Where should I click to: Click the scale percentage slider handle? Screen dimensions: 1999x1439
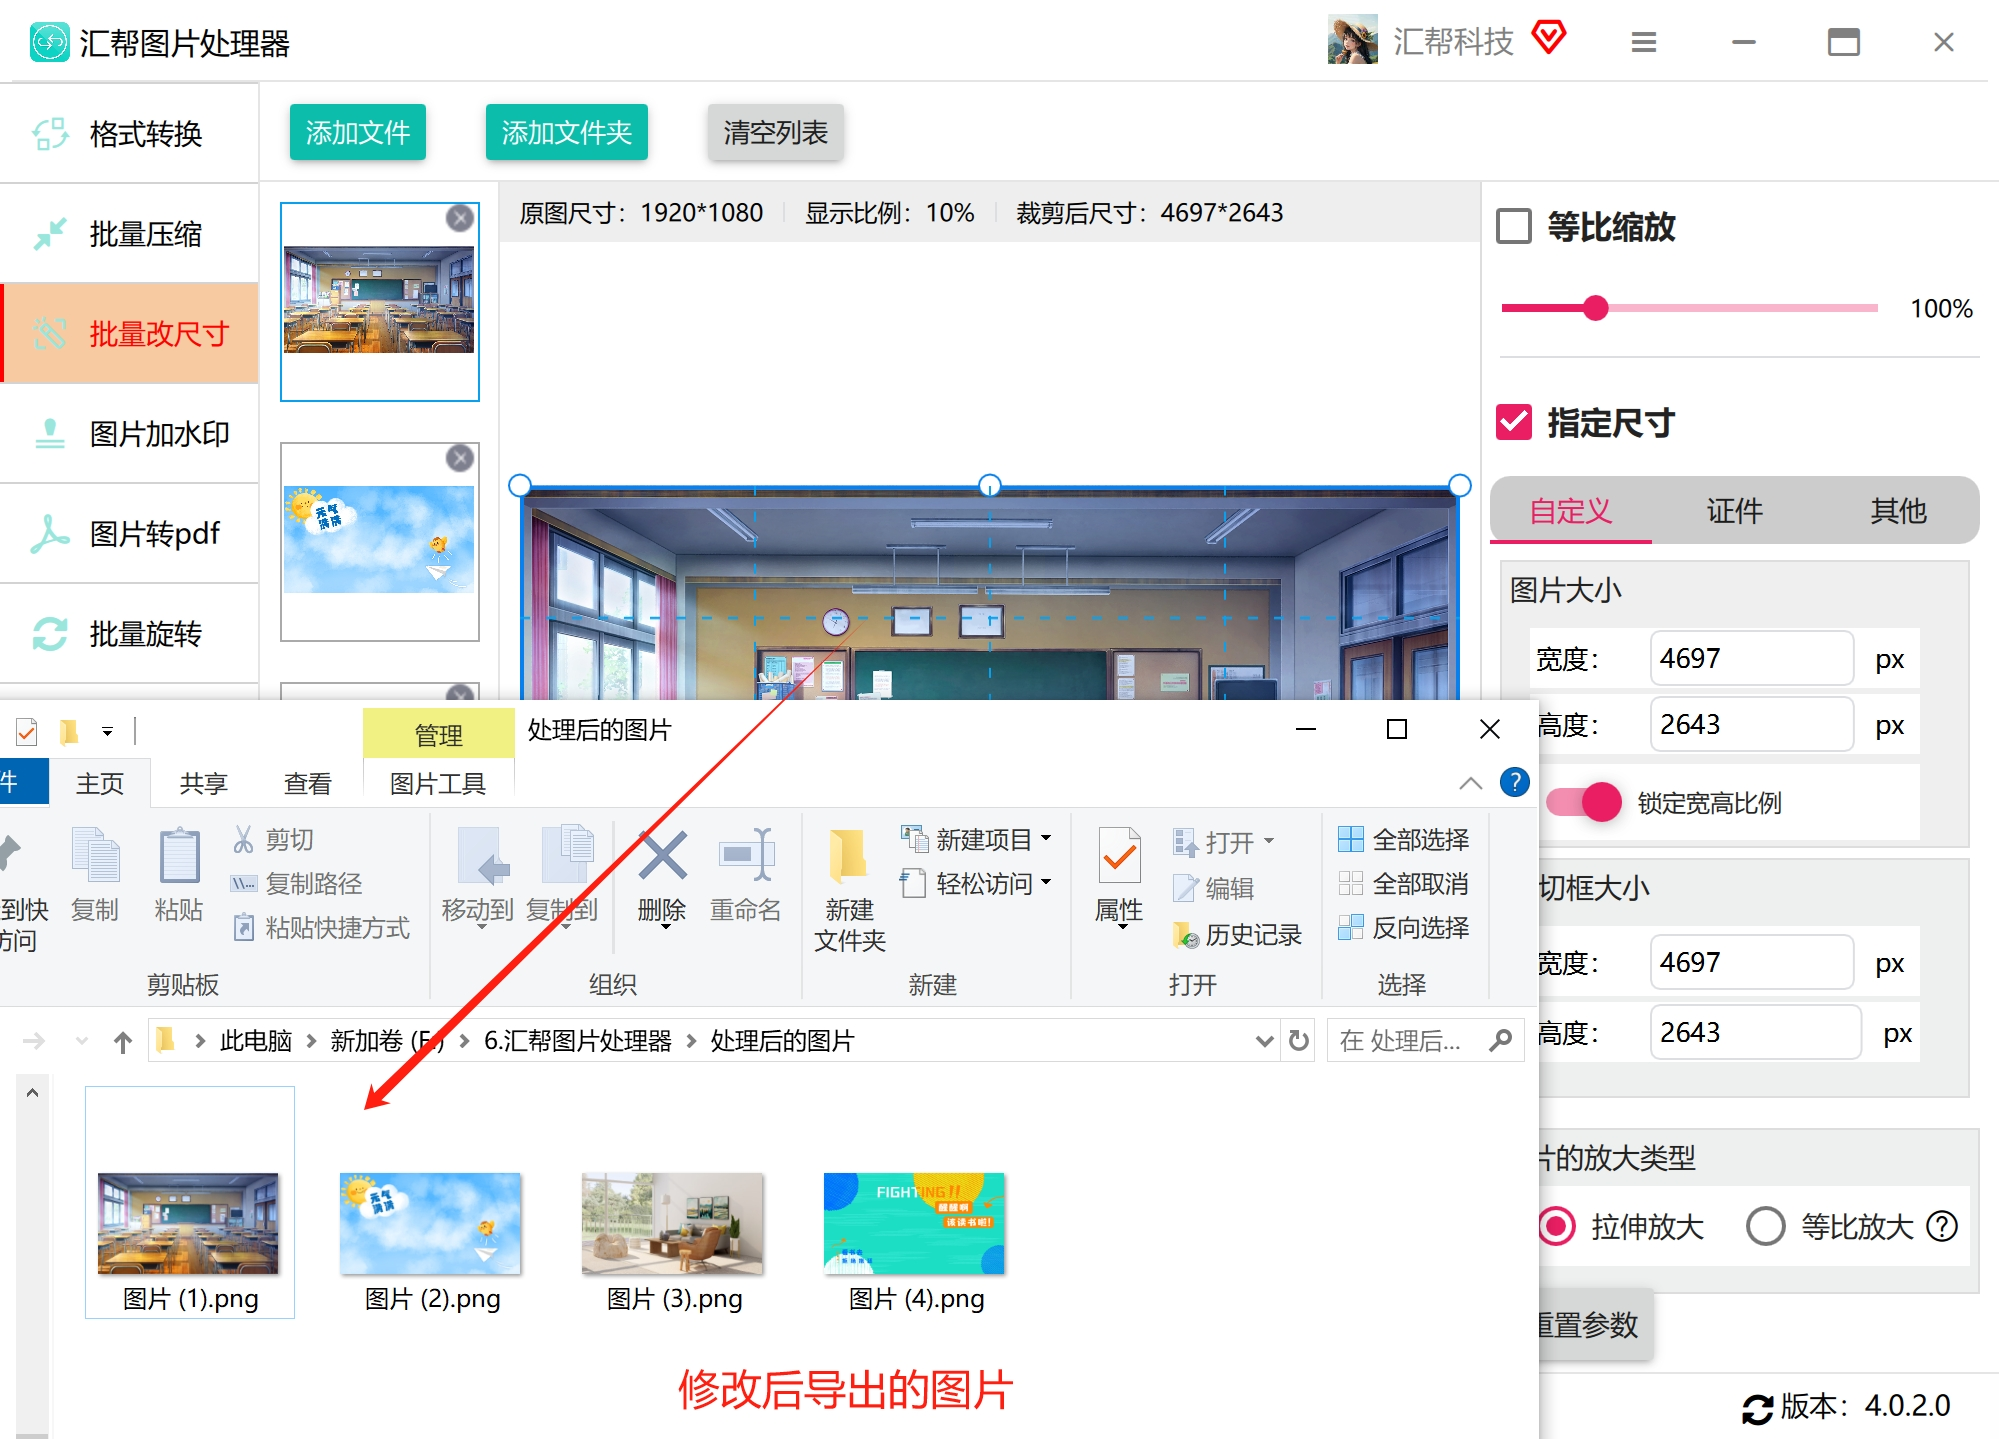coord(1596,308)
